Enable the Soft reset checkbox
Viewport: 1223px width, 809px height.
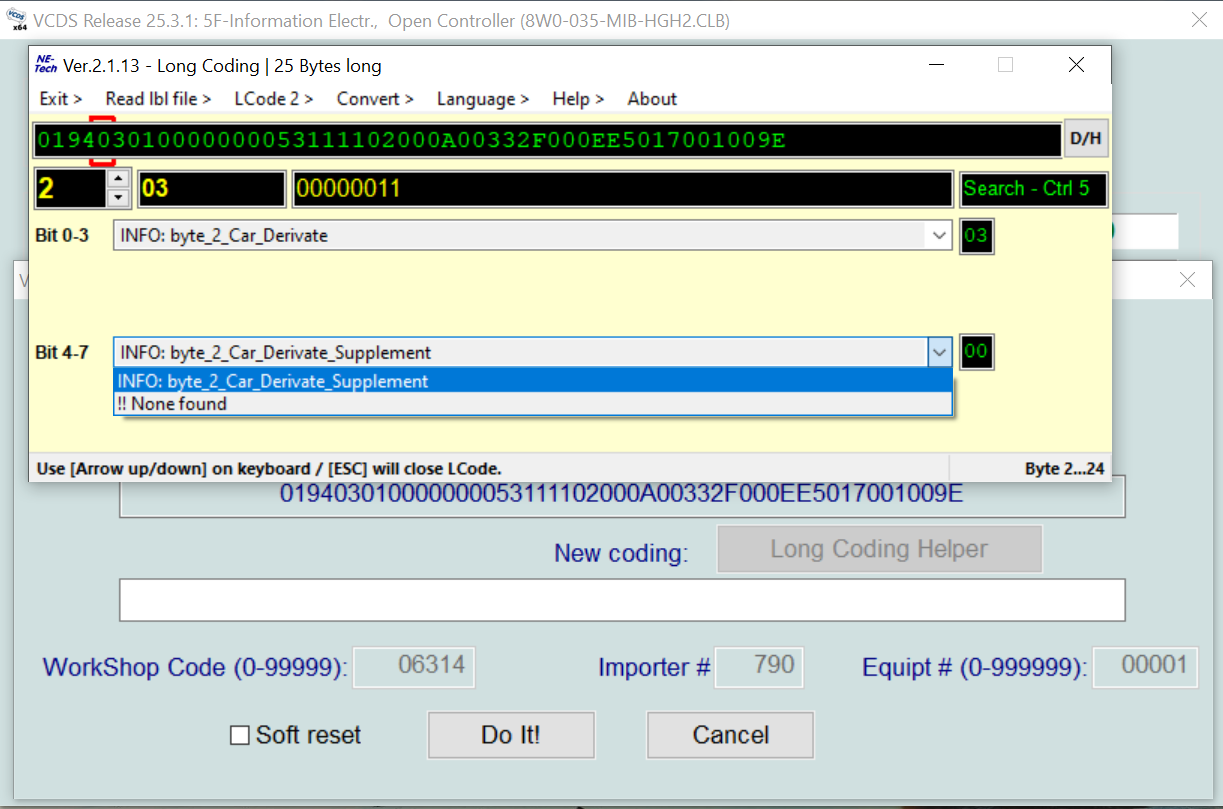pyautogui.click(x=240, y=735)
